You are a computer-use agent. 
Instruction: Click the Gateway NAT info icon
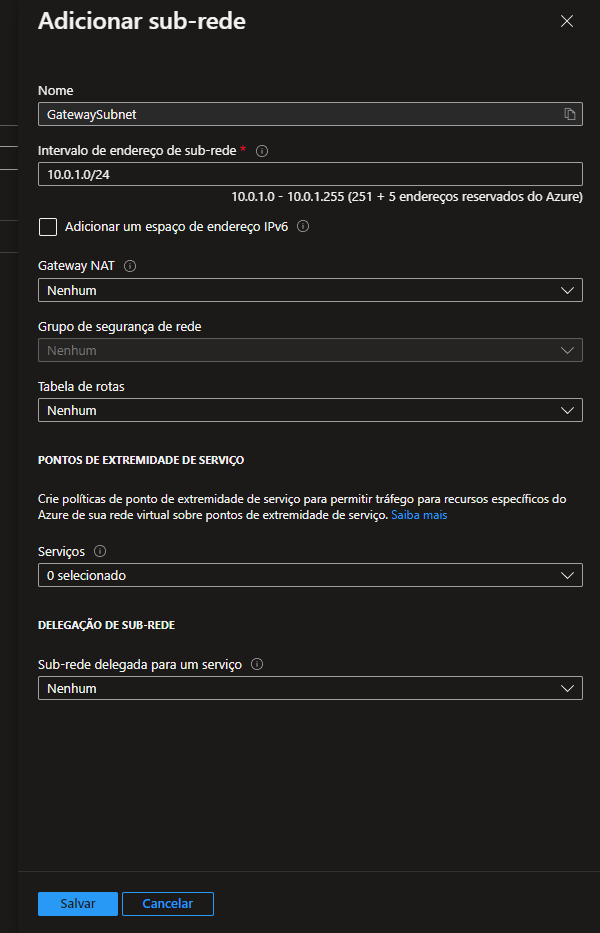click(x=130, y=267)
